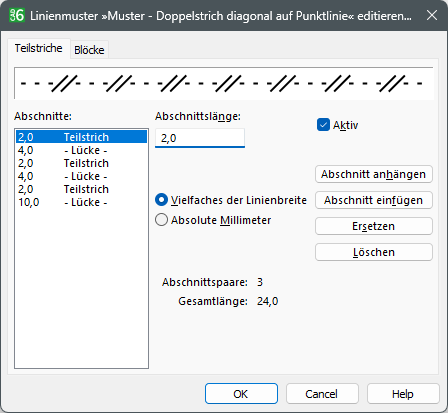Viewport: 448px width, 413px height.
Task: Confirm the dialog with OK
Action: coord(241,394)
